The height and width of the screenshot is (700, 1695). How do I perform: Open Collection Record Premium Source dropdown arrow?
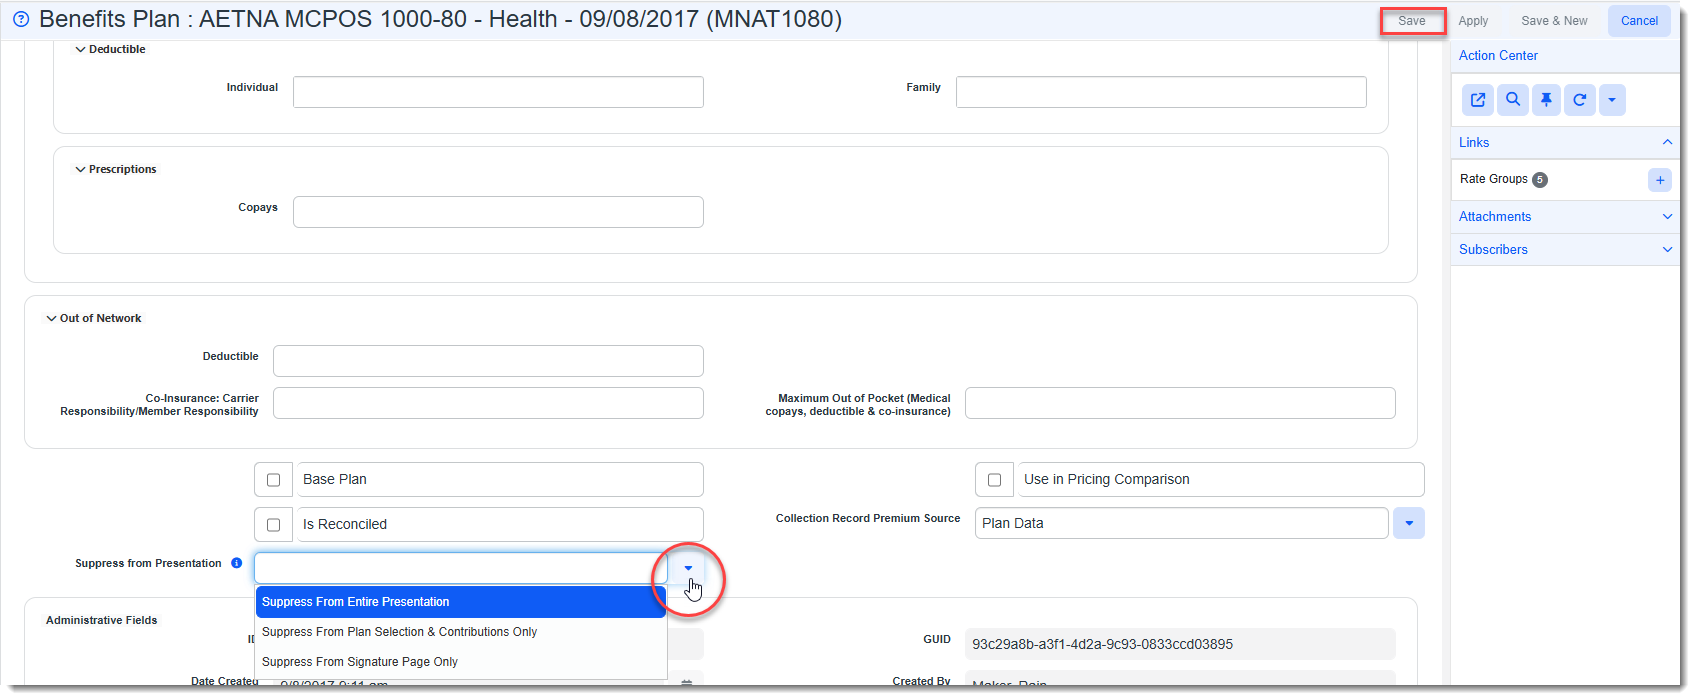[x=1409, y=523]
